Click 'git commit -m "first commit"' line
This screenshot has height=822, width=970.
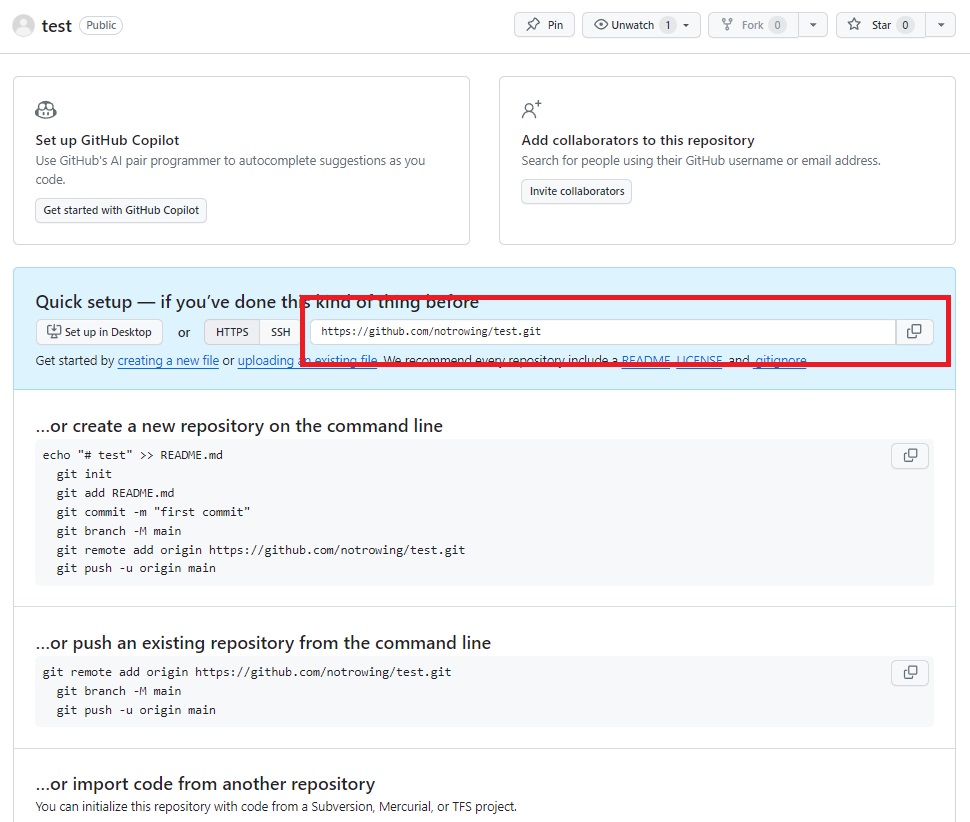(153, 512)
